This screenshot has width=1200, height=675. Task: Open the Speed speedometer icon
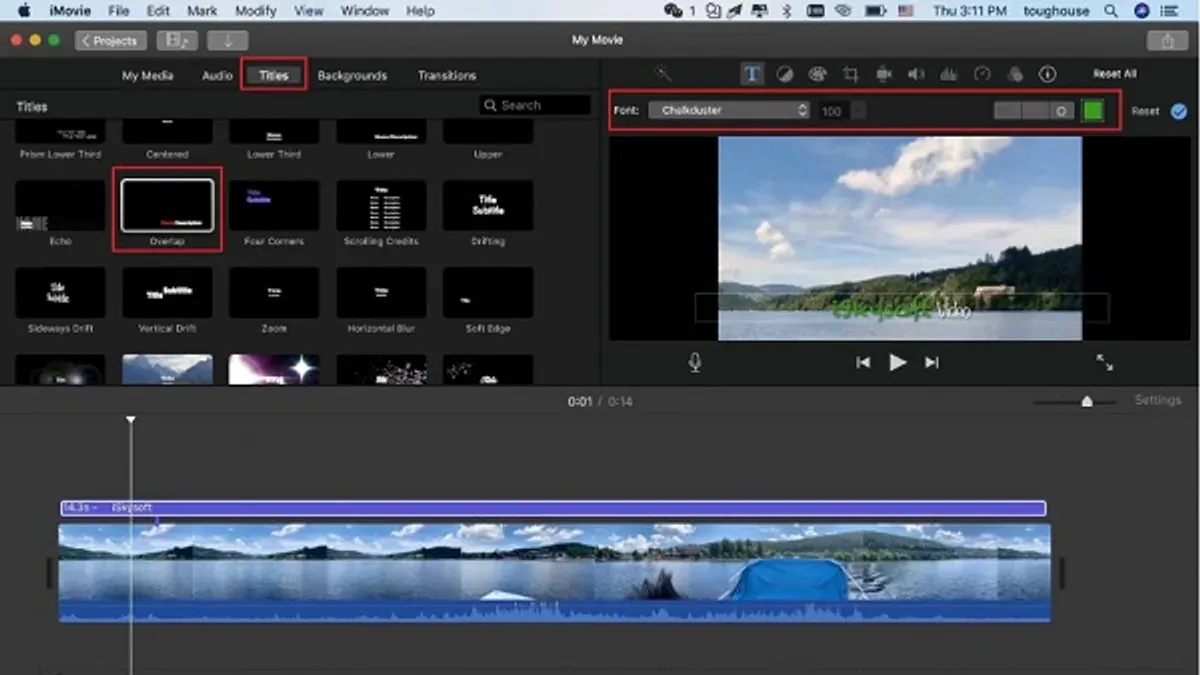[x=982, y=74]
